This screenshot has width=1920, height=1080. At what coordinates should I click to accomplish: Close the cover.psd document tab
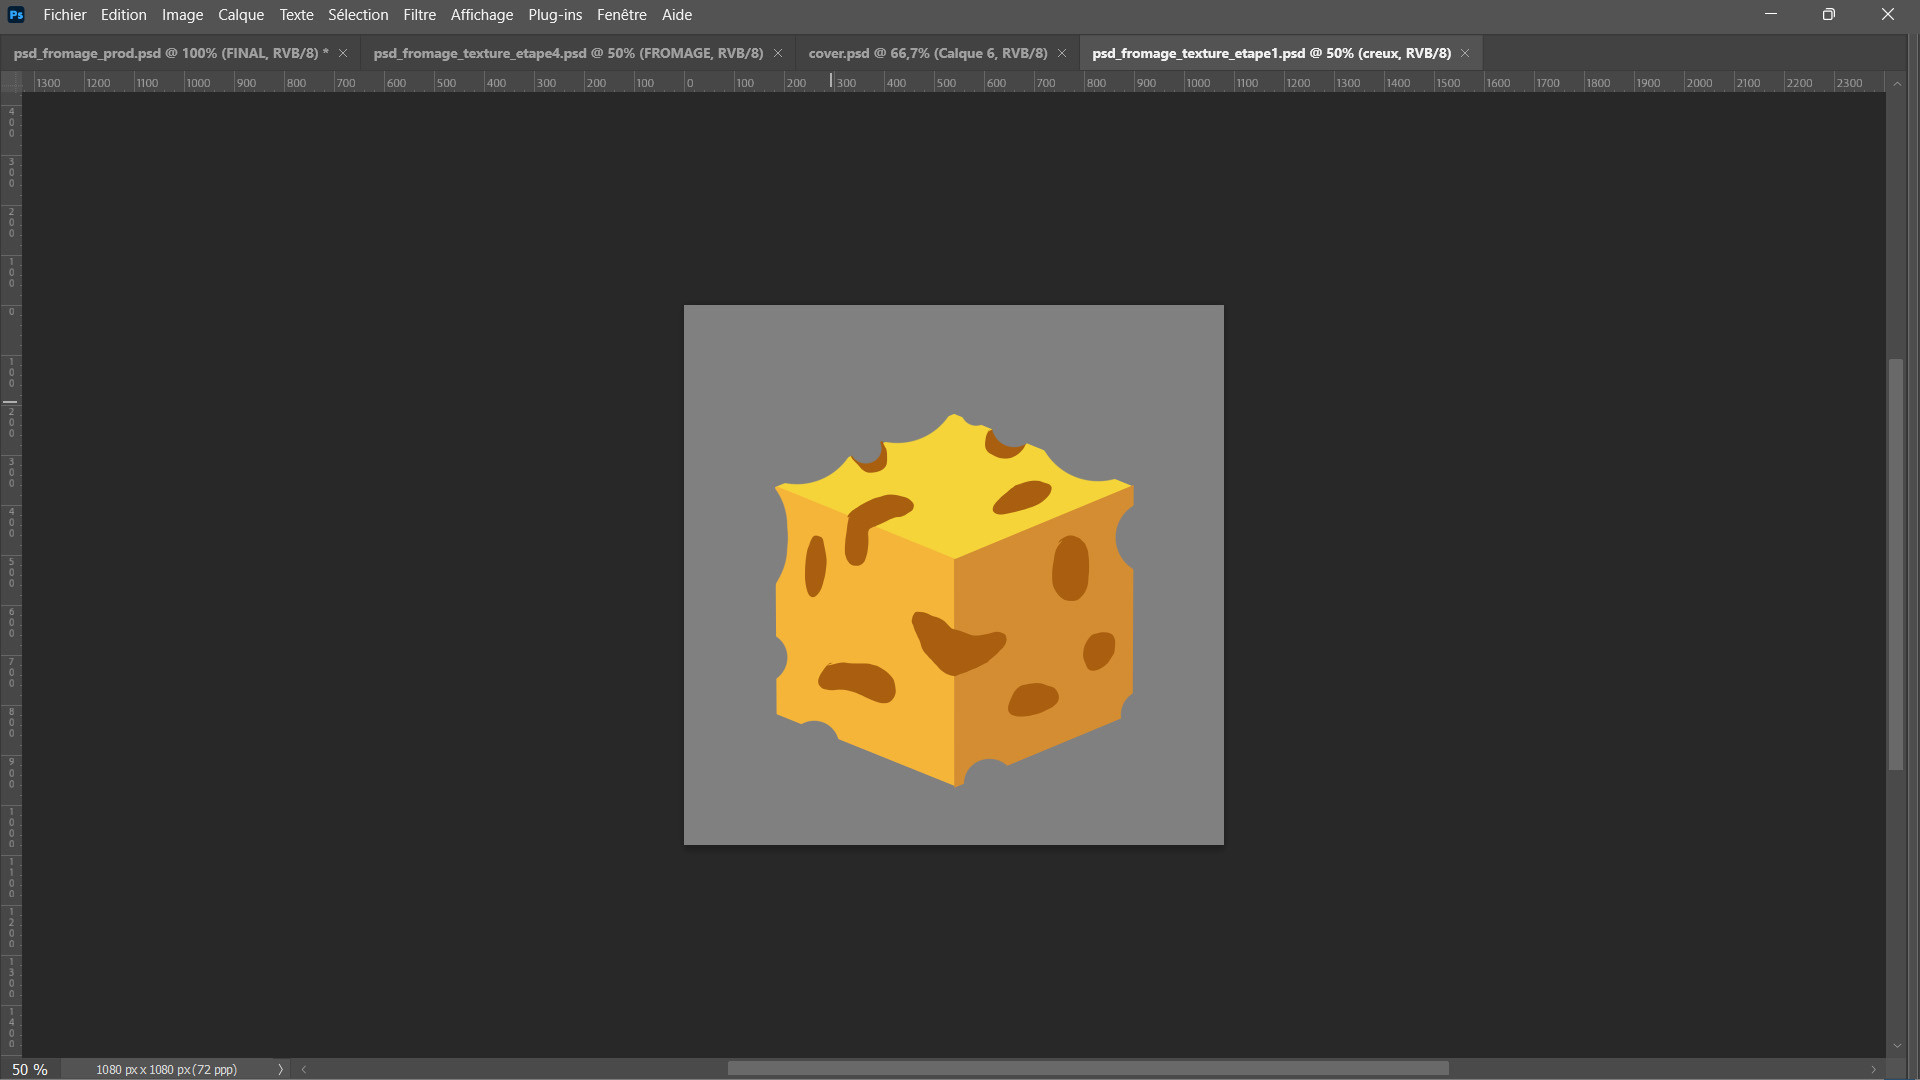pyautogui.click(x=1062, y=53)
